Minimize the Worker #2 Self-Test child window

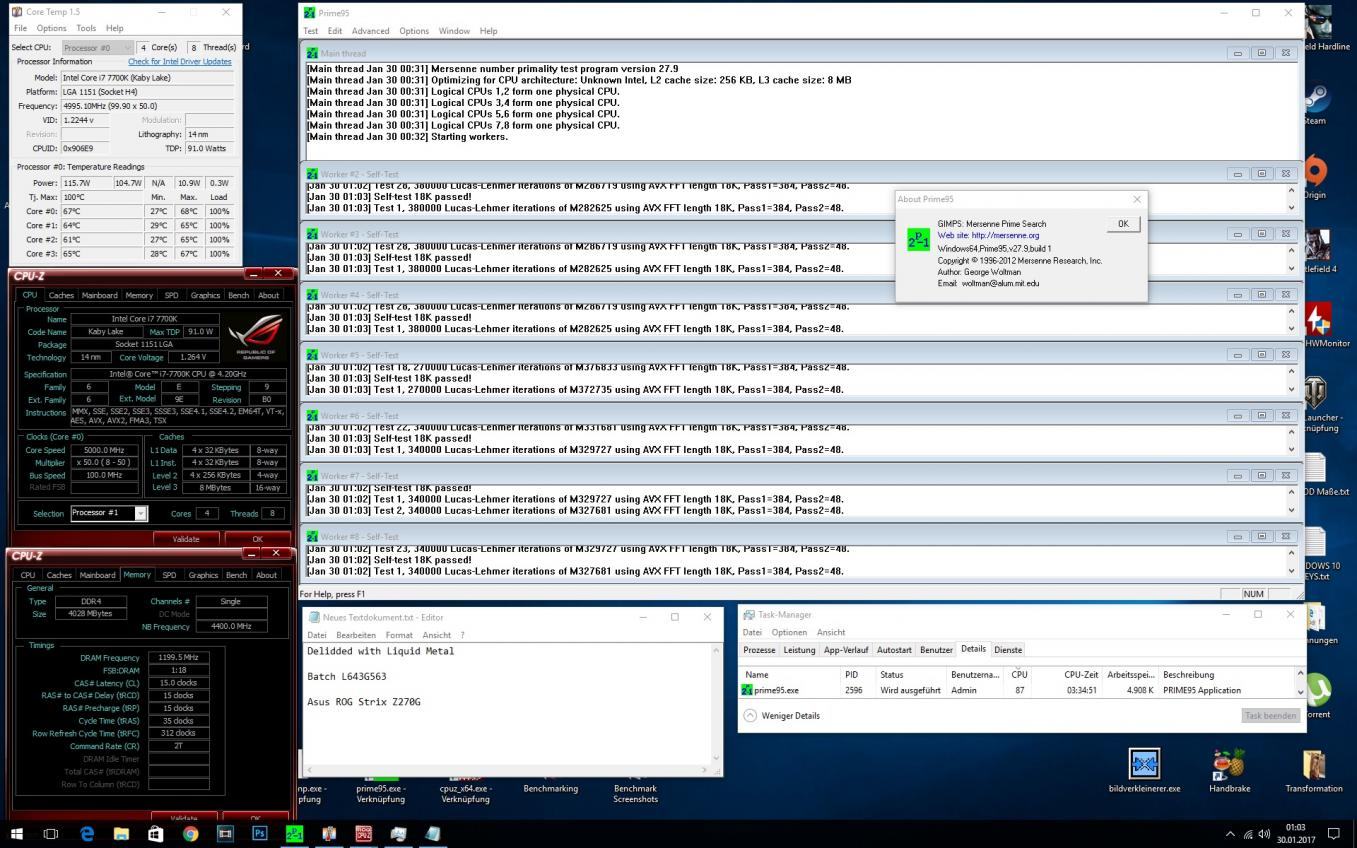pos(1237,174)
